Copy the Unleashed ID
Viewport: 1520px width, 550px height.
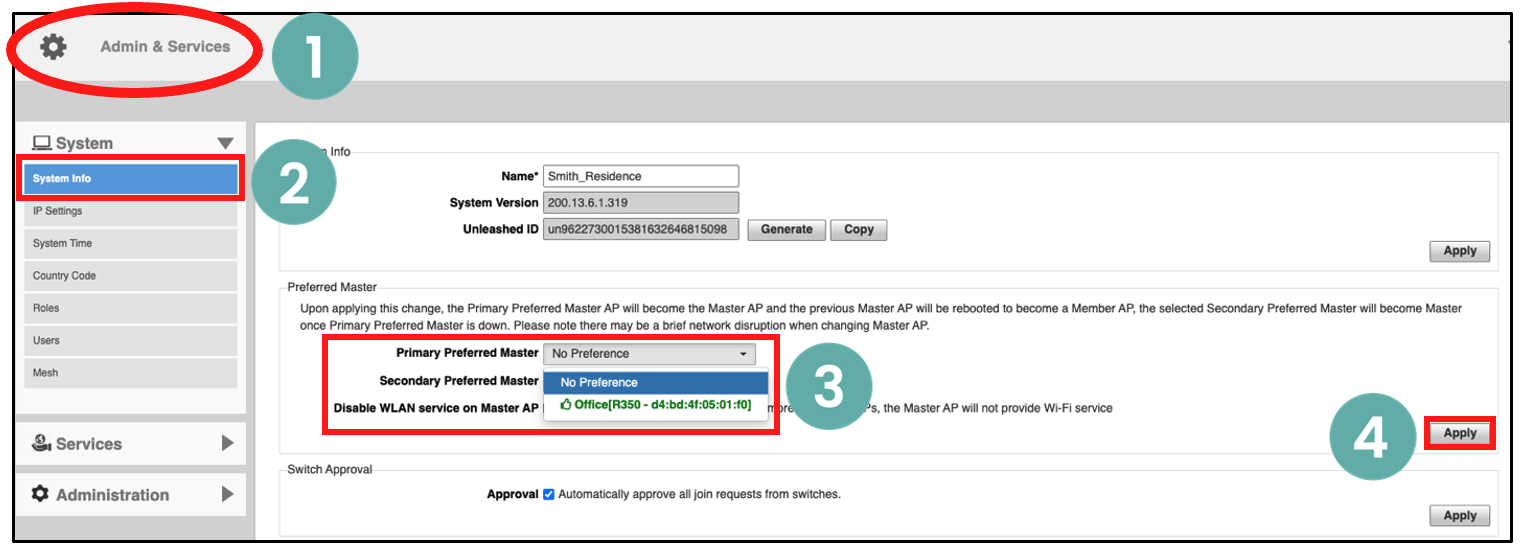[x=858, y=230]
